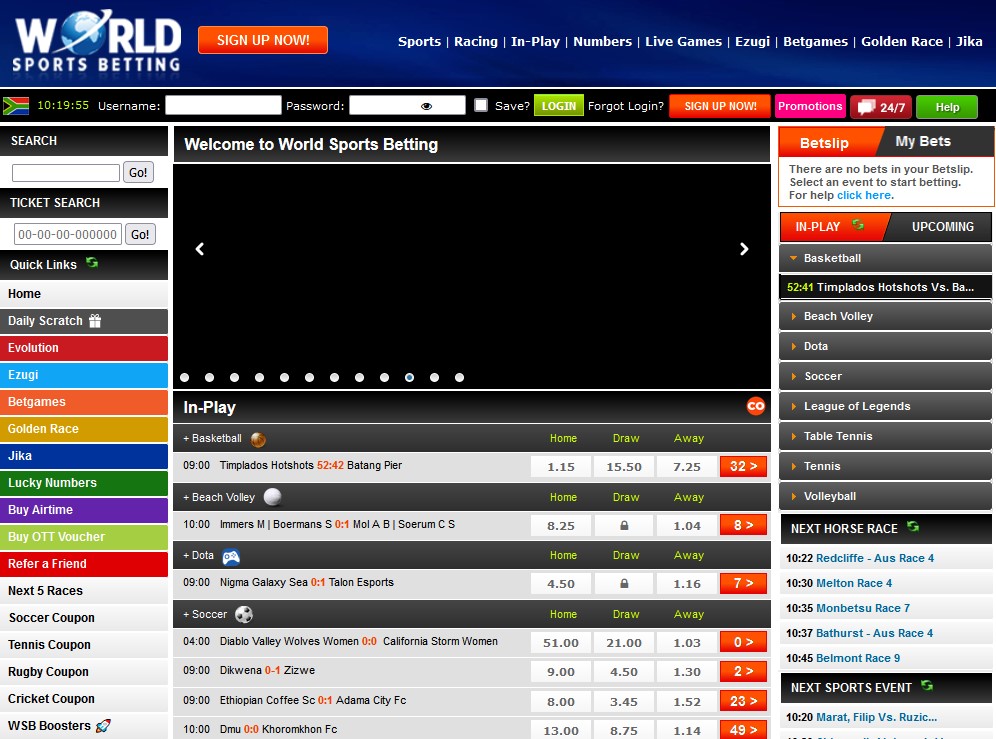This screenshot has width=996, height=739.
Task: Select the active tenth carousel dot
Action: click(x=410, y=377)
